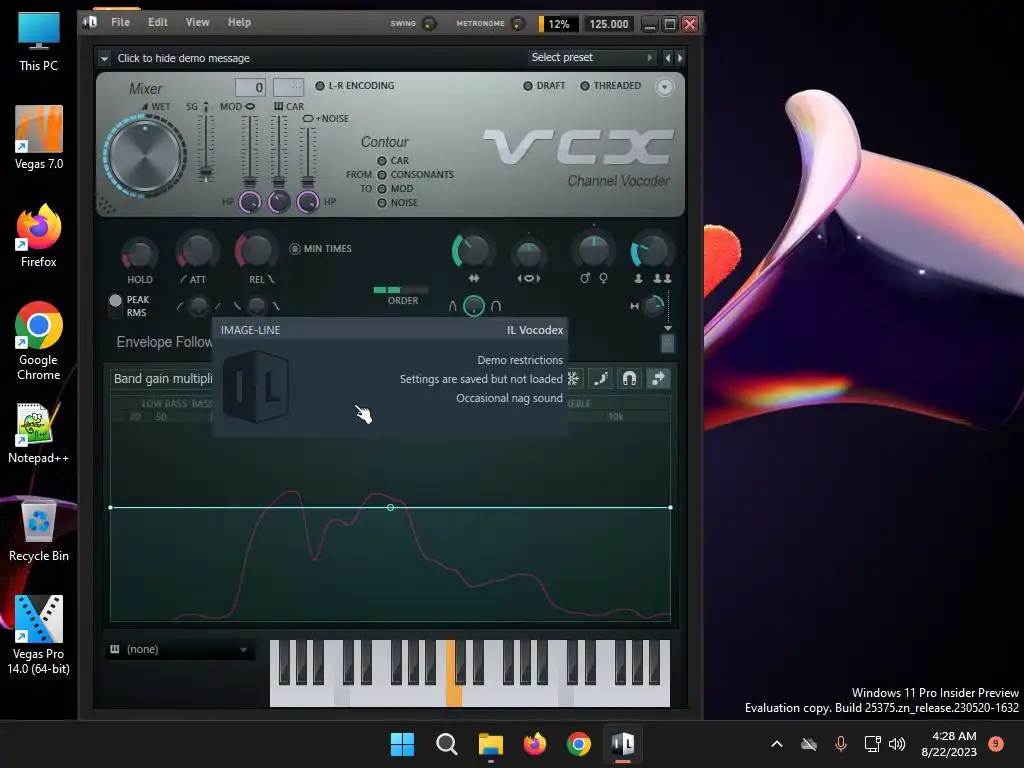Screen dimensions: 1024x768
Task: Click the magnet snap icon
Action: 630,379
